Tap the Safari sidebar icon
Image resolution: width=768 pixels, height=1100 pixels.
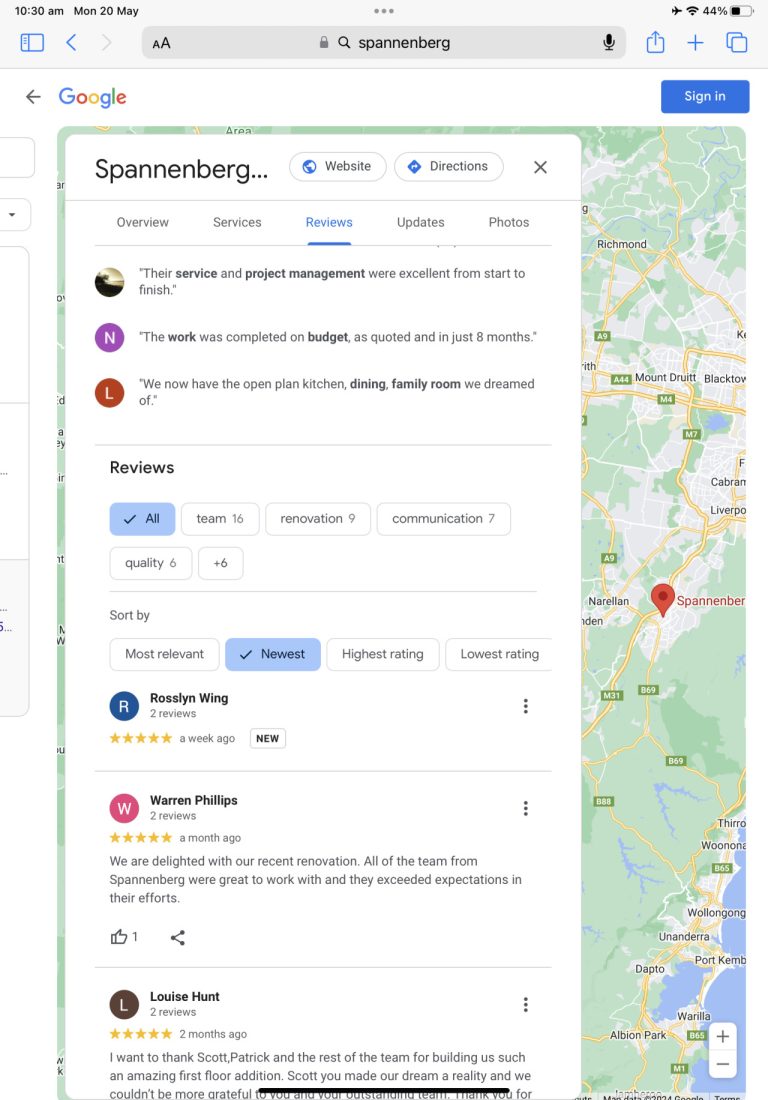pyautogui.click(x=32, y=42)
